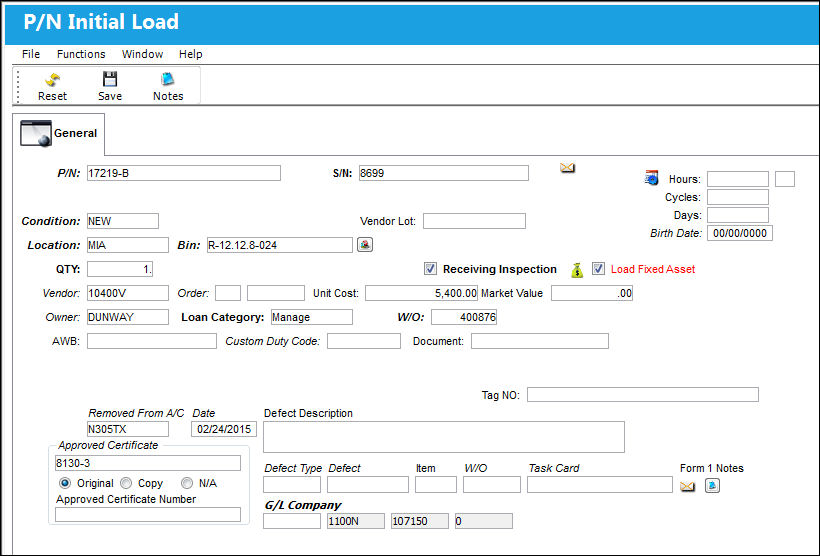Click the General tab window icon
The height and width of the screenshot is (556, 820).
[36, 133]
